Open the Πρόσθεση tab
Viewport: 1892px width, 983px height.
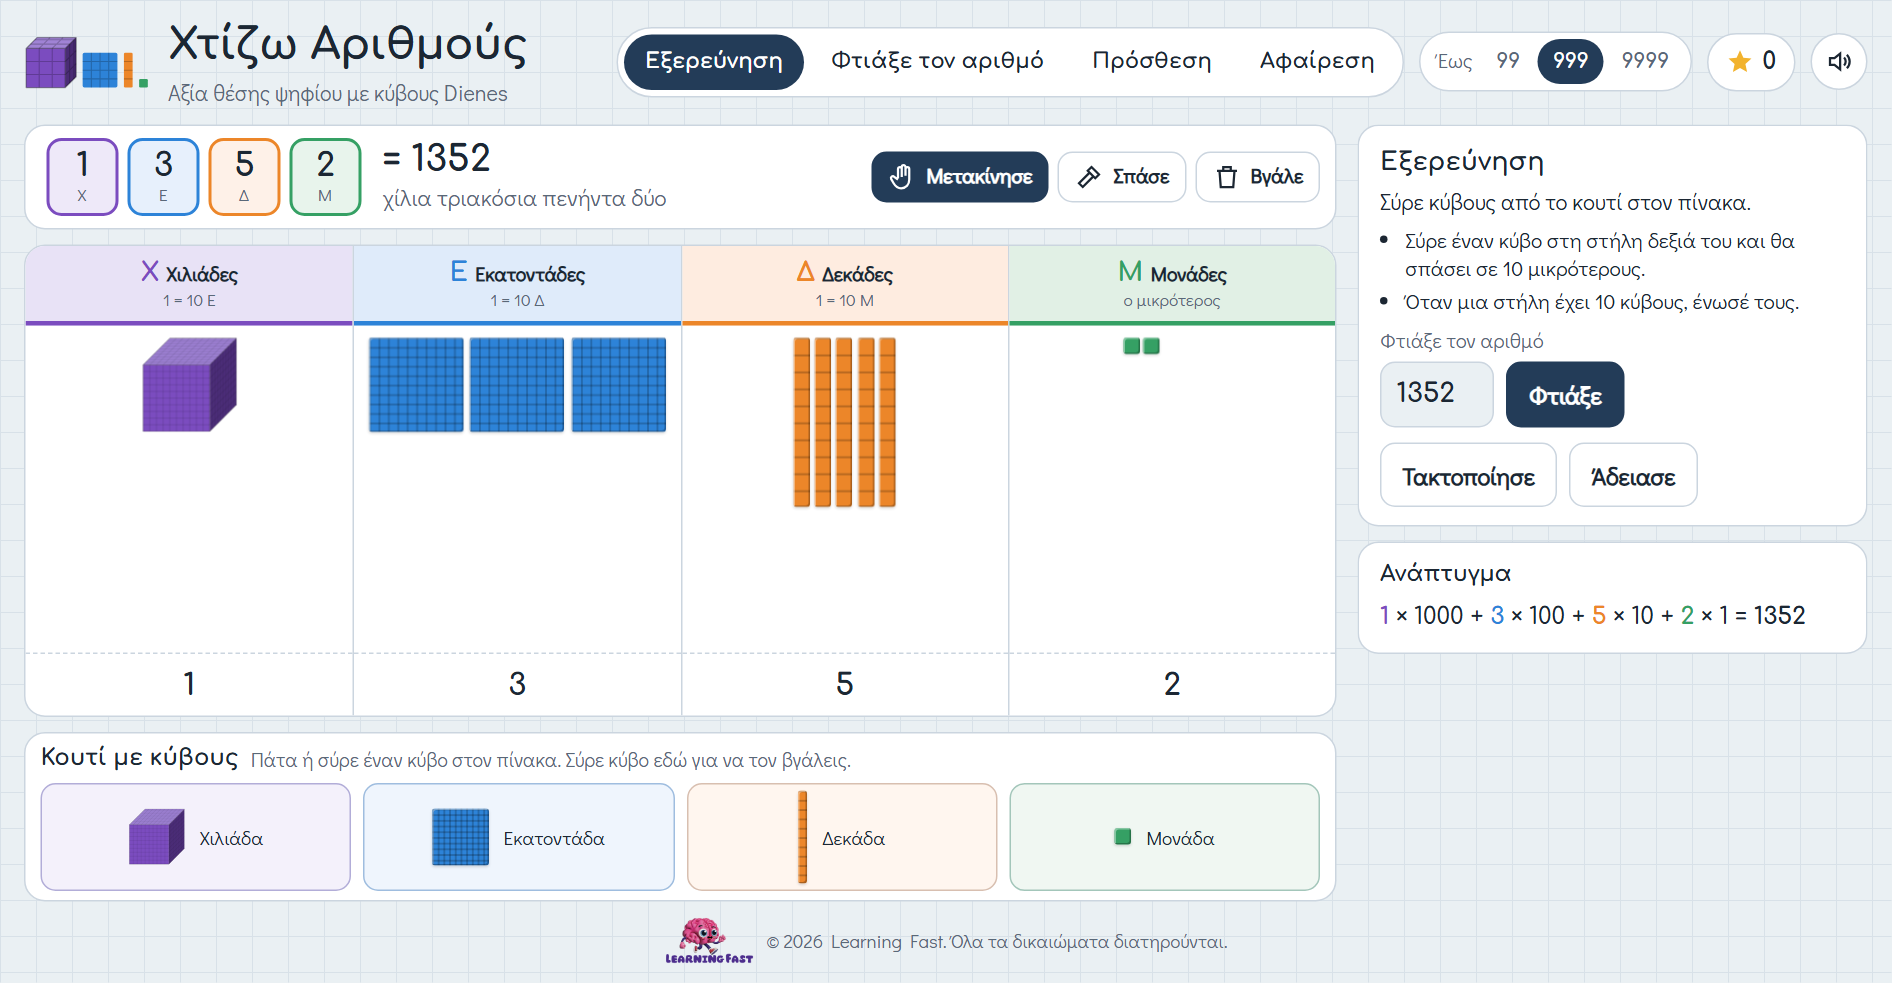pyautogui.click(x=1152, y=62)
